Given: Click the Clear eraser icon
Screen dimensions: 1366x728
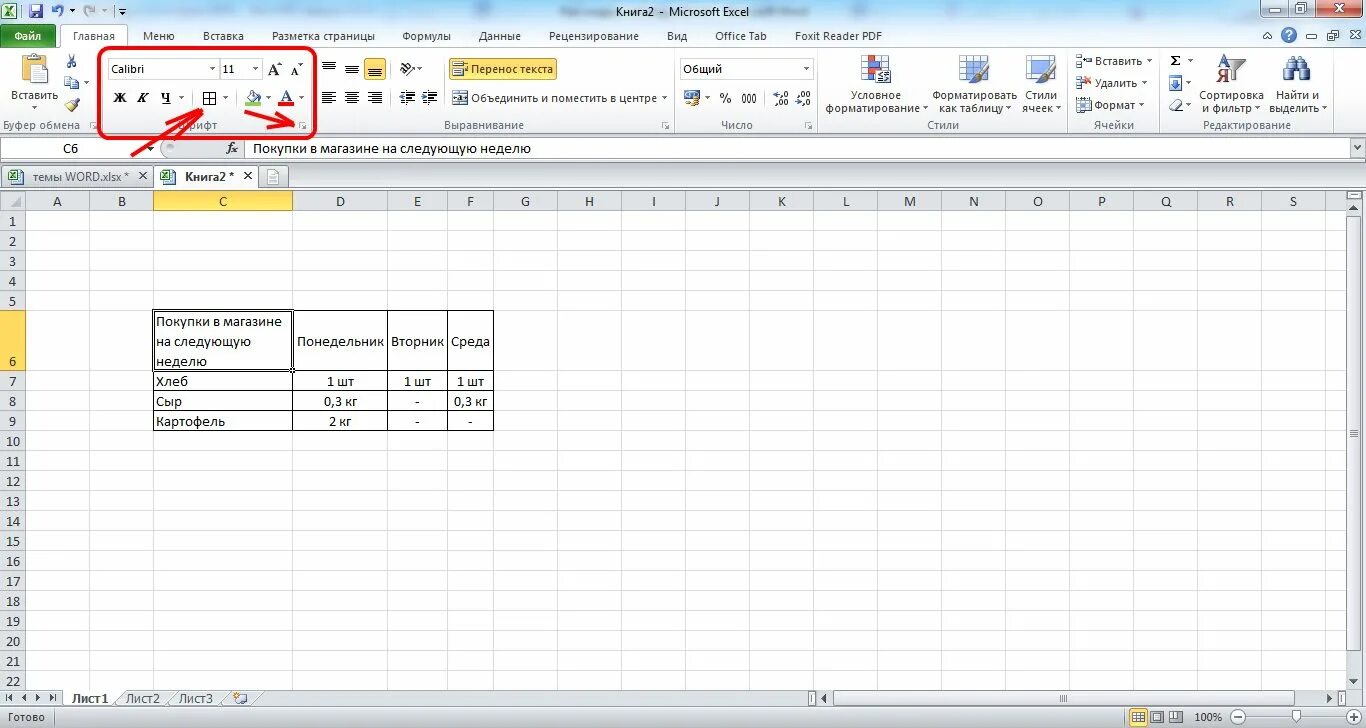Looking at the screenshot, I should click(x=1176, y=105).
